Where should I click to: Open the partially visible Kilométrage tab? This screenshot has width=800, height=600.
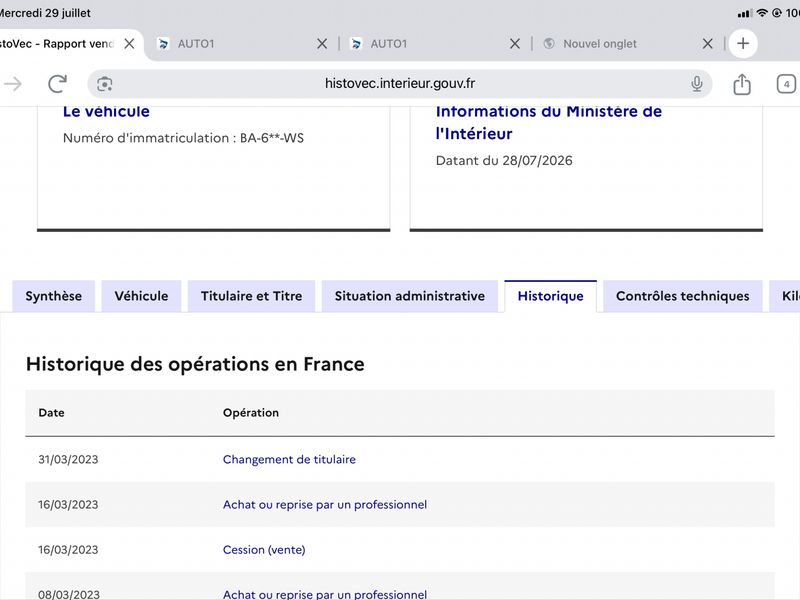[786, 296]
